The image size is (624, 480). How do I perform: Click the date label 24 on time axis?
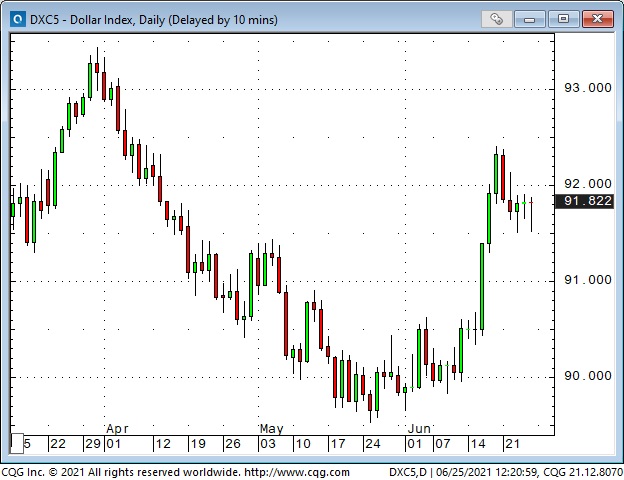(372, 443)
